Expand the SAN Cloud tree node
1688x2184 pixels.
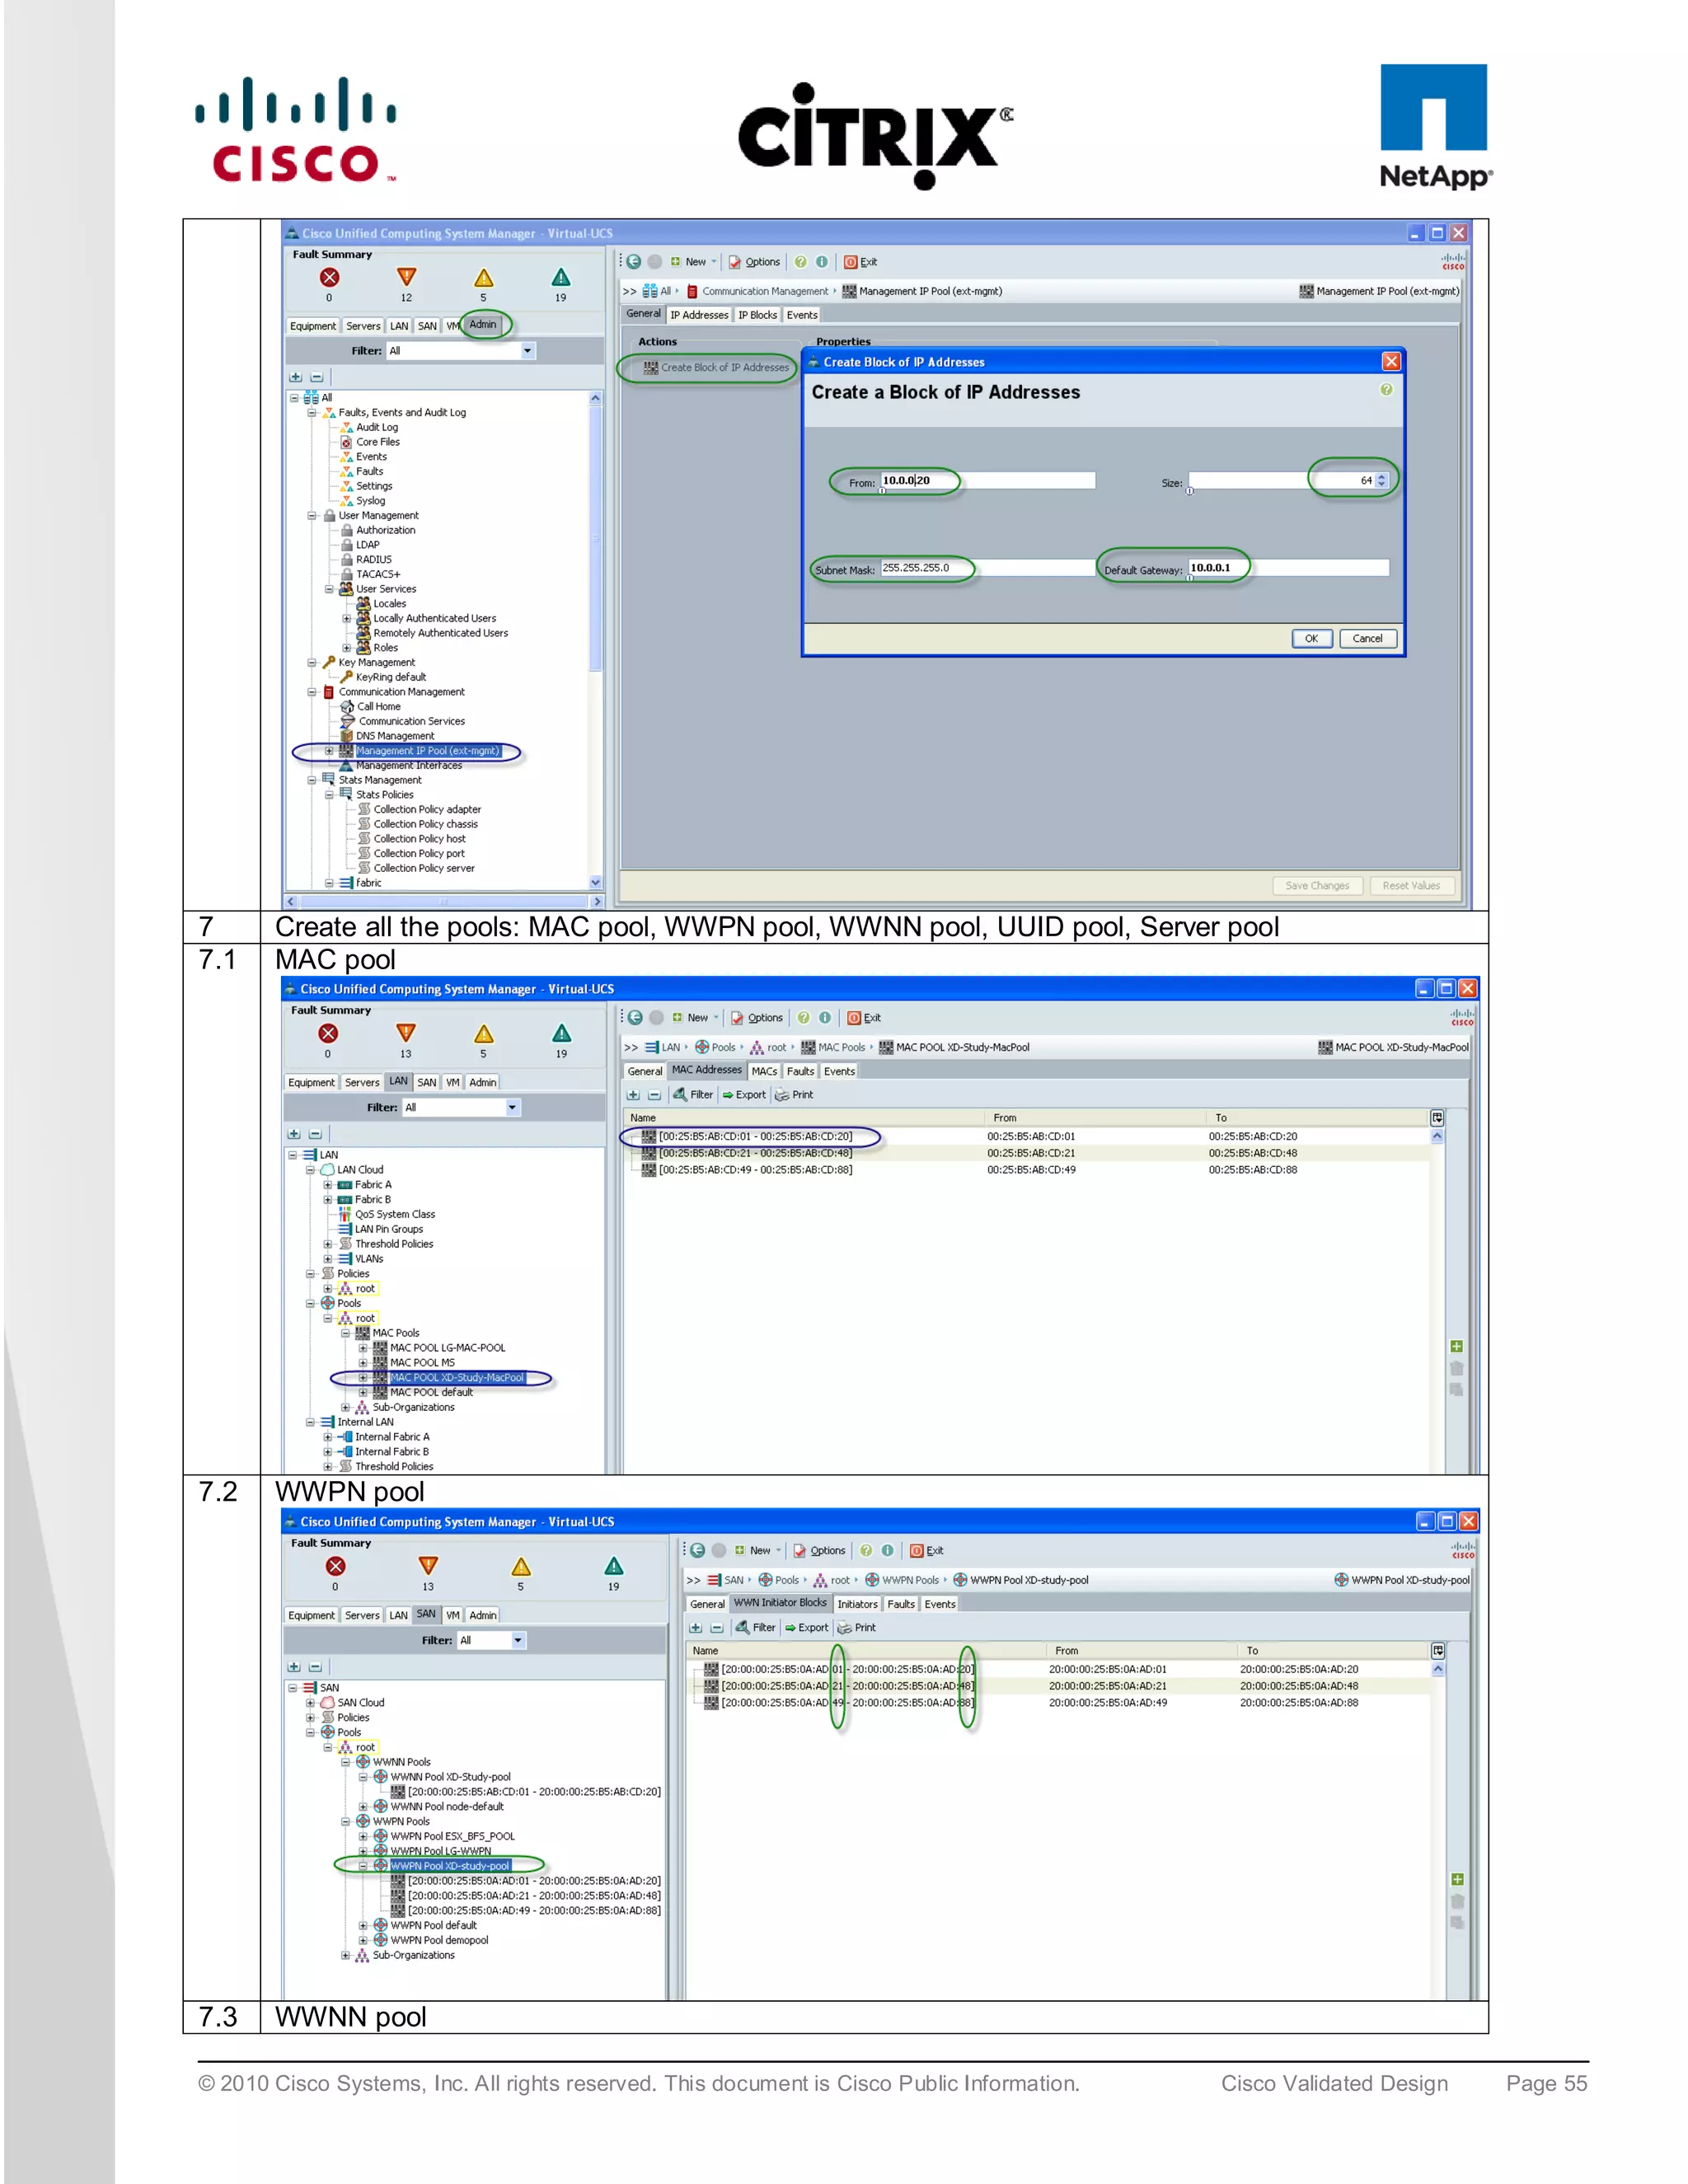(x=310, y=1703)
